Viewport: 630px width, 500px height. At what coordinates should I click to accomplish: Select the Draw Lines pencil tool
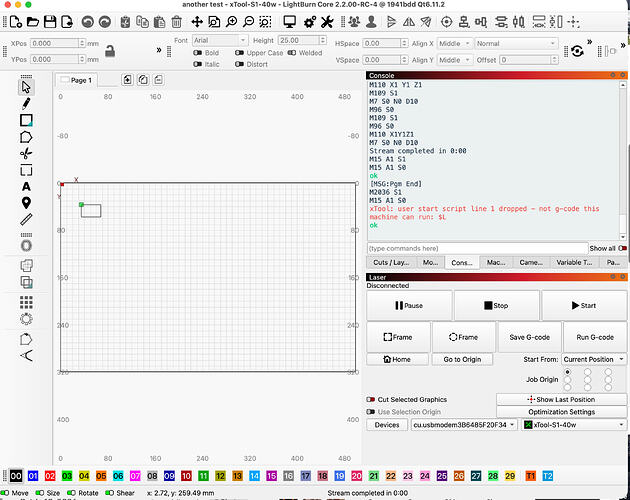click(26, 104)
